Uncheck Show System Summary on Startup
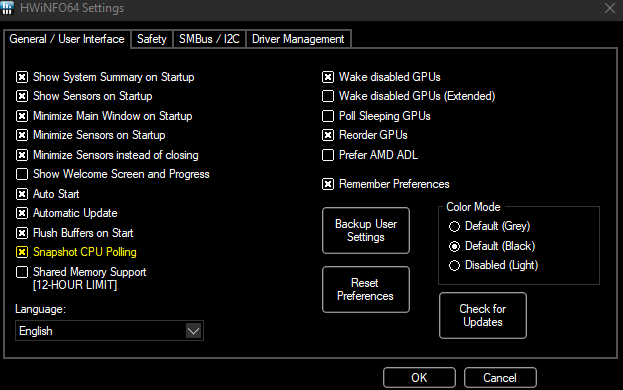Viewport: 623px width, 390px height. tap(22, 77)
